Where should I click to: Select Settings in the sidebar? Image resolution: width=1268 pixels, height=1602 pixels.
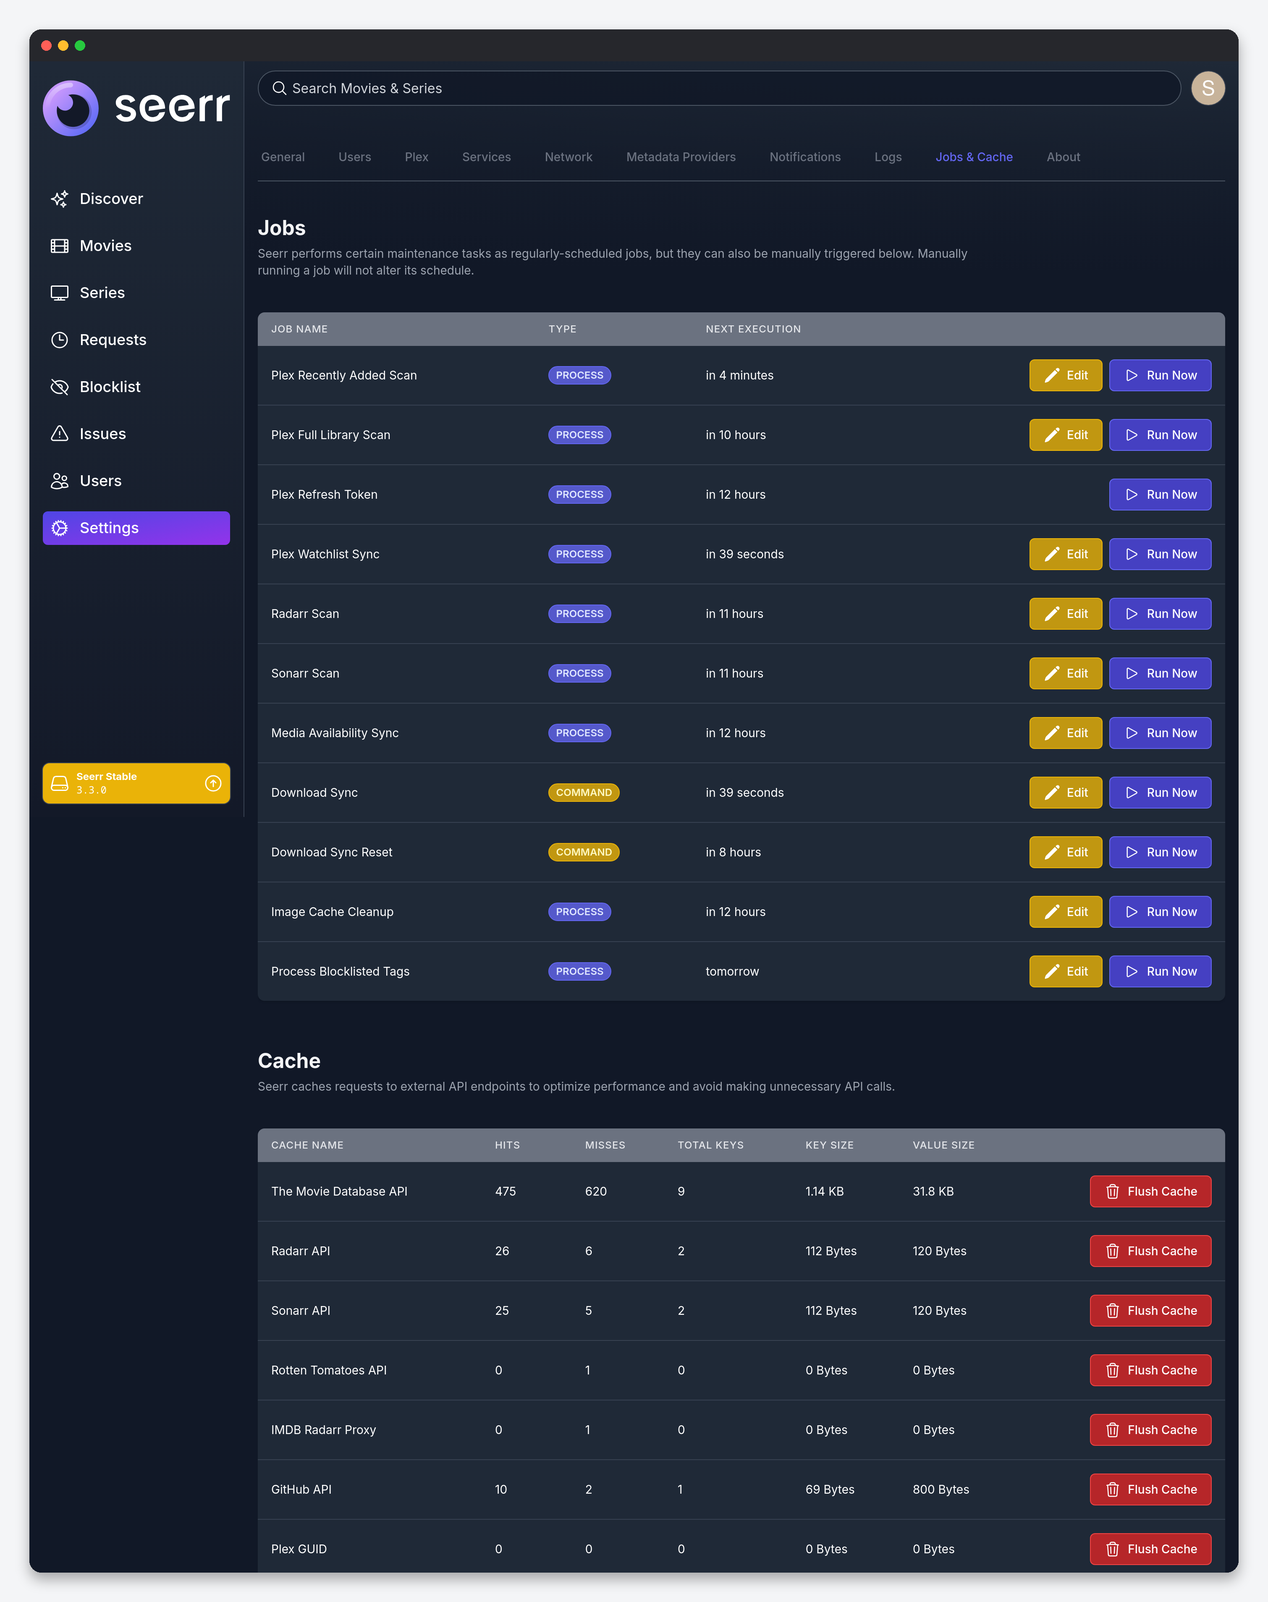point(136,528)
